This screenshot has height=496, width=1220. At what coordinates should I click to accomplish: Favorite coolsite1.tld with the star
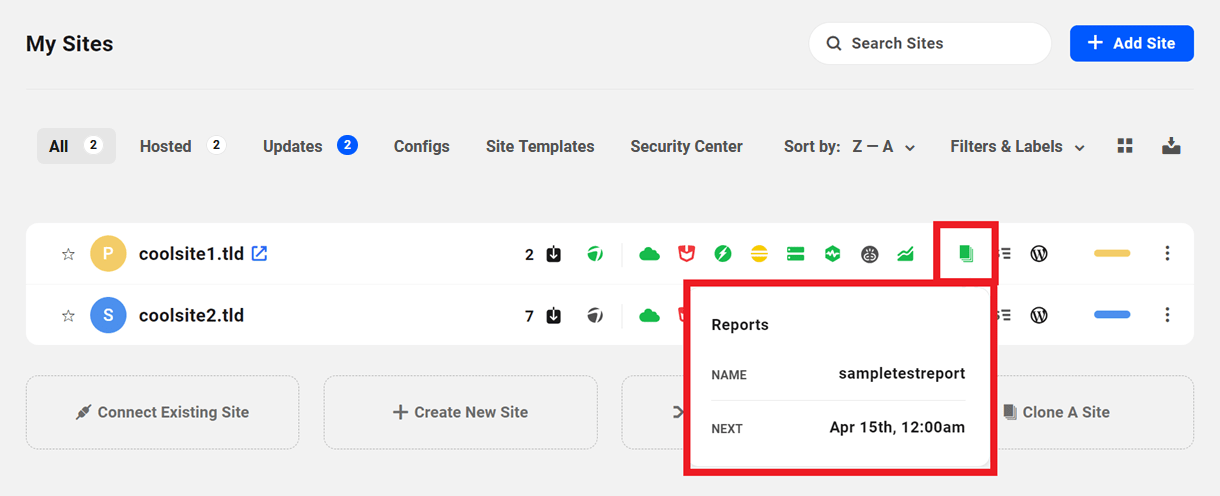tap(68, 254)
